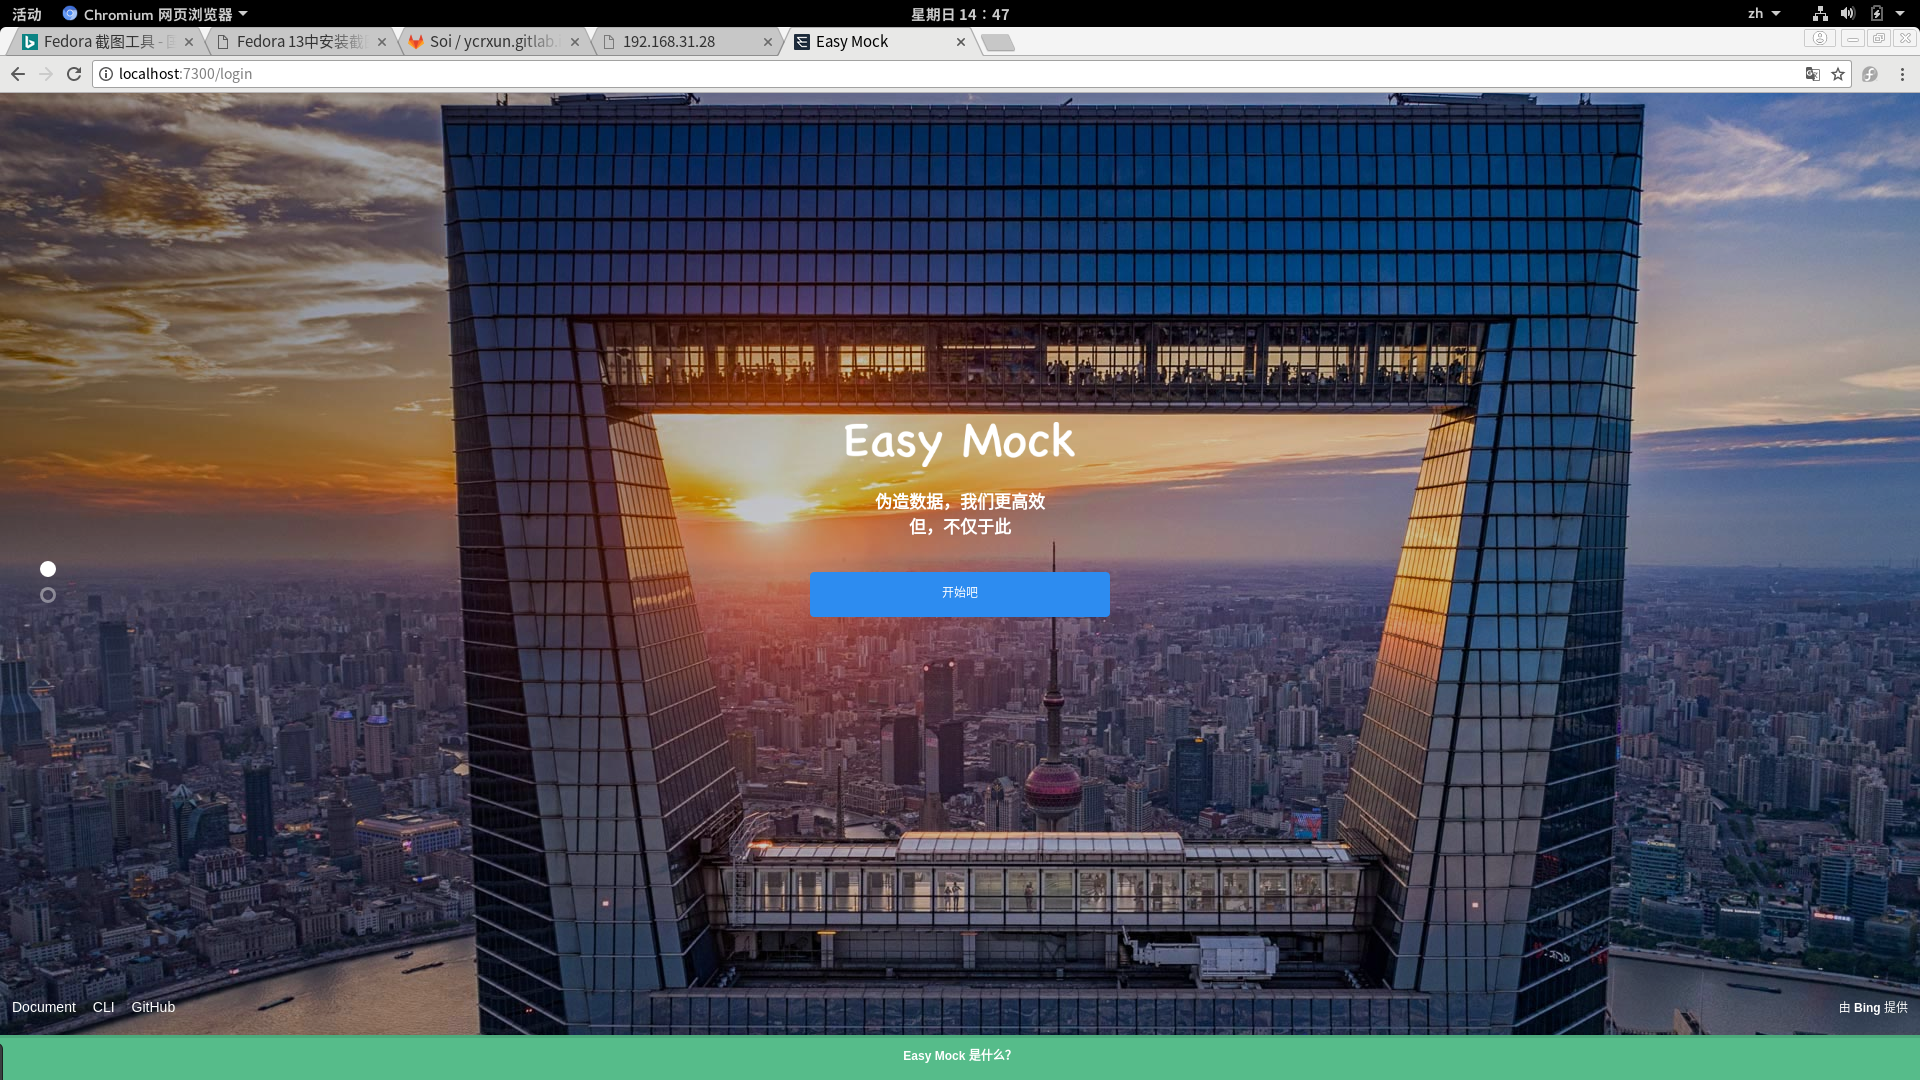Screen dimensions: 1920x1080
Task: Open a new tab button
Action: click(998, 42)
